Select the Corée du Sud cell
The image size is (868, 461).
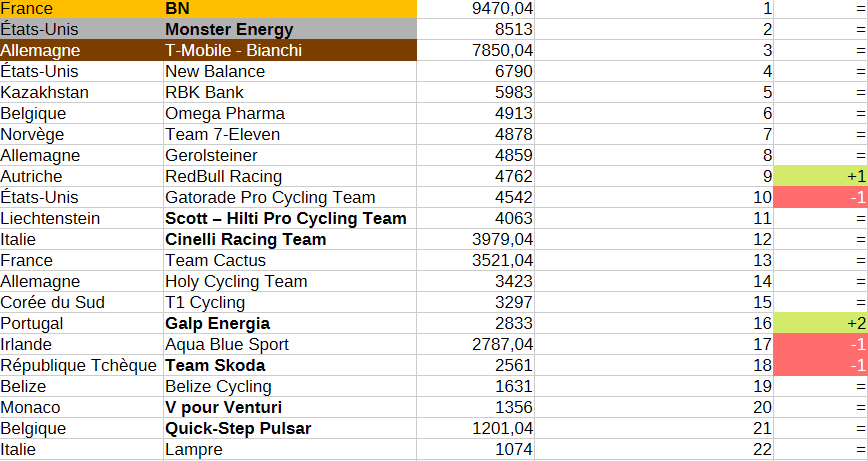pos(81,302)
